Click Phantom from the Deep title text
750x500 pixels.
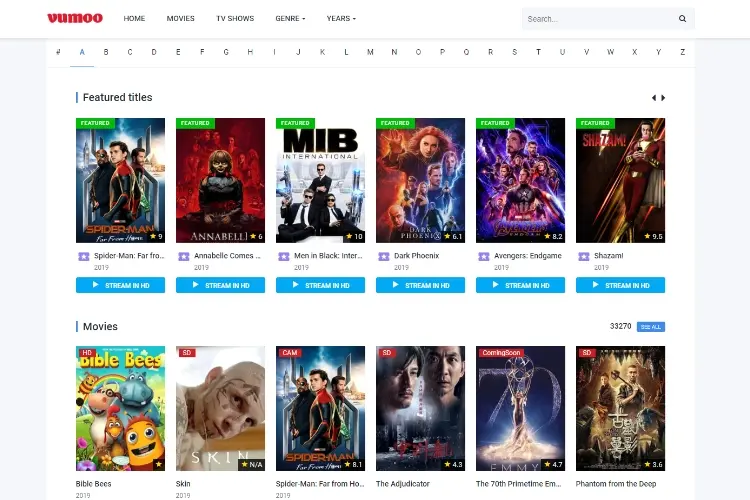[x=616, y=484]
